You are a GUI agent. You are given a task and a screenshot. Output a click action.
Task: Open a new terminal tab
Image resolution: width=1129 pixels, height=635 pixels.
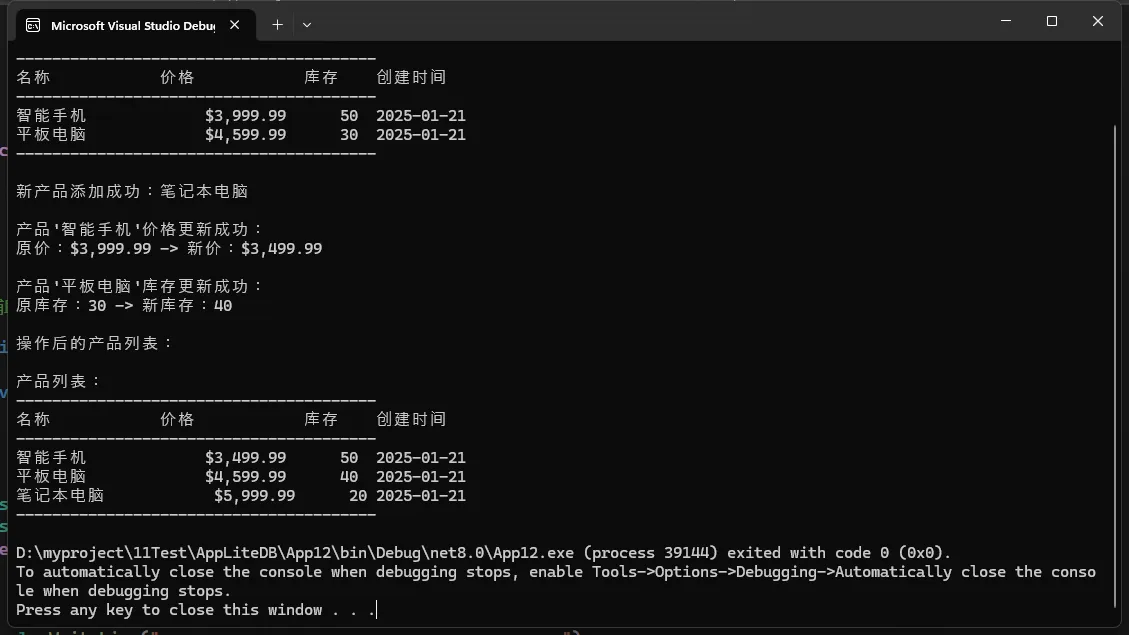coord(277,25)
